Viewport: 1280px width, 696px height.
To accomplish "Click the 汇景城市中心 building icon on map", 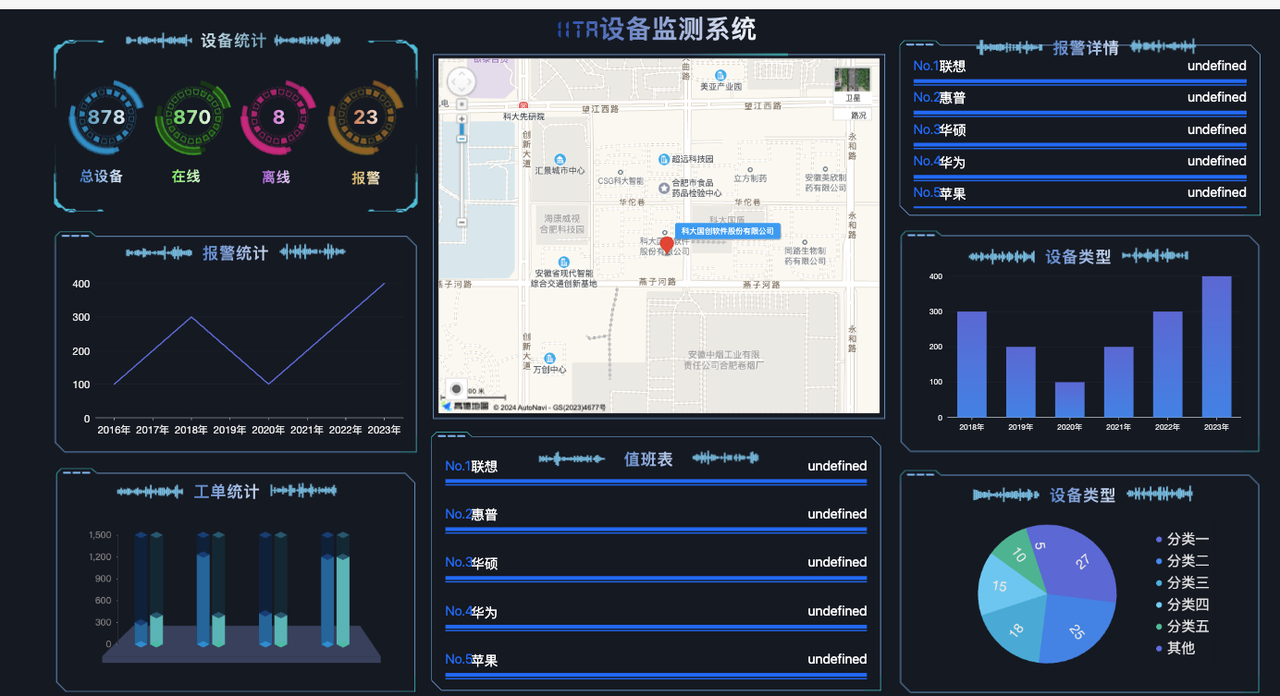I will click(x=559, y=159).
